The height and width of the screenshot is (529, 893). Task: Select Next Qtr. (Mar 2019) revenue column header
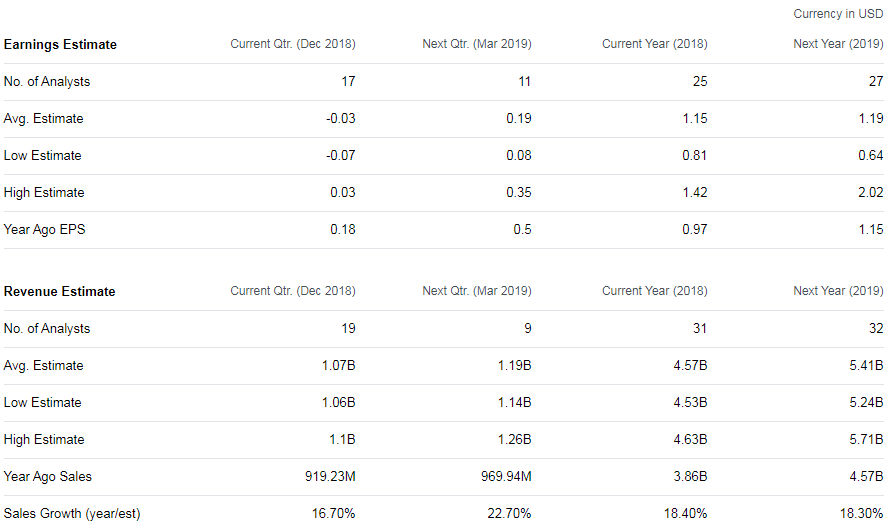coord(477,291)
